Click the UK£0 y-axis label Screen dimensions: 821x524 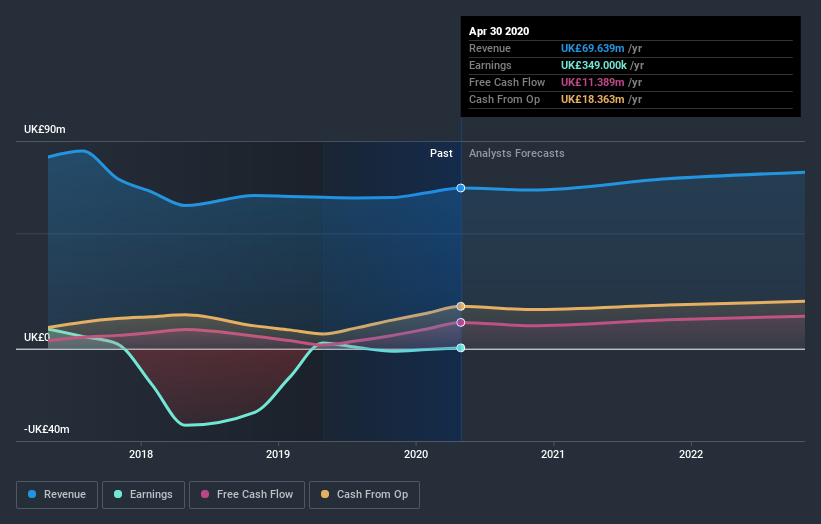point(37,337)
